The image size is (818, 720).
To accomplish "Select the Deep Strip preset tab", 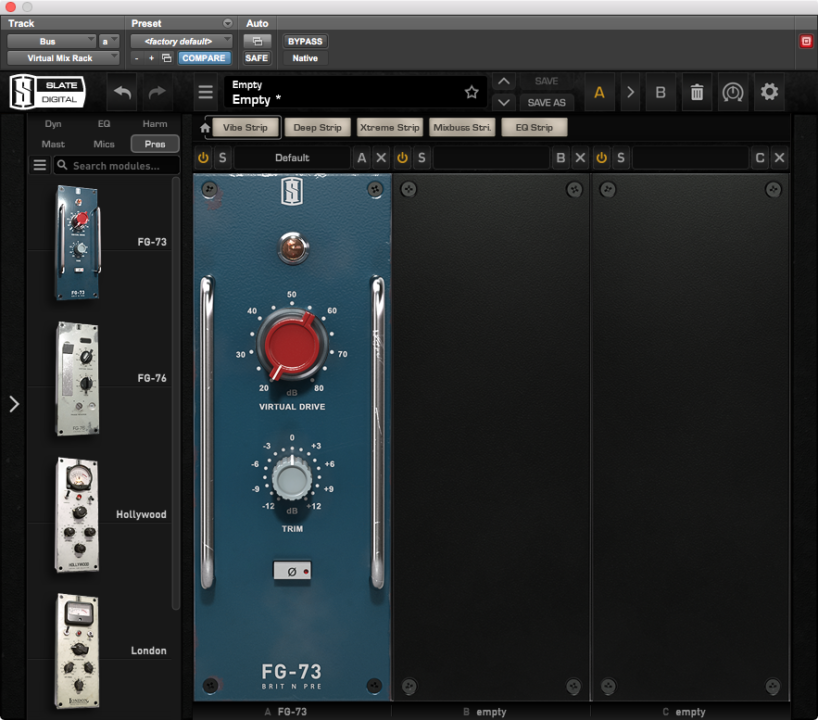I will tap(318, 128).
